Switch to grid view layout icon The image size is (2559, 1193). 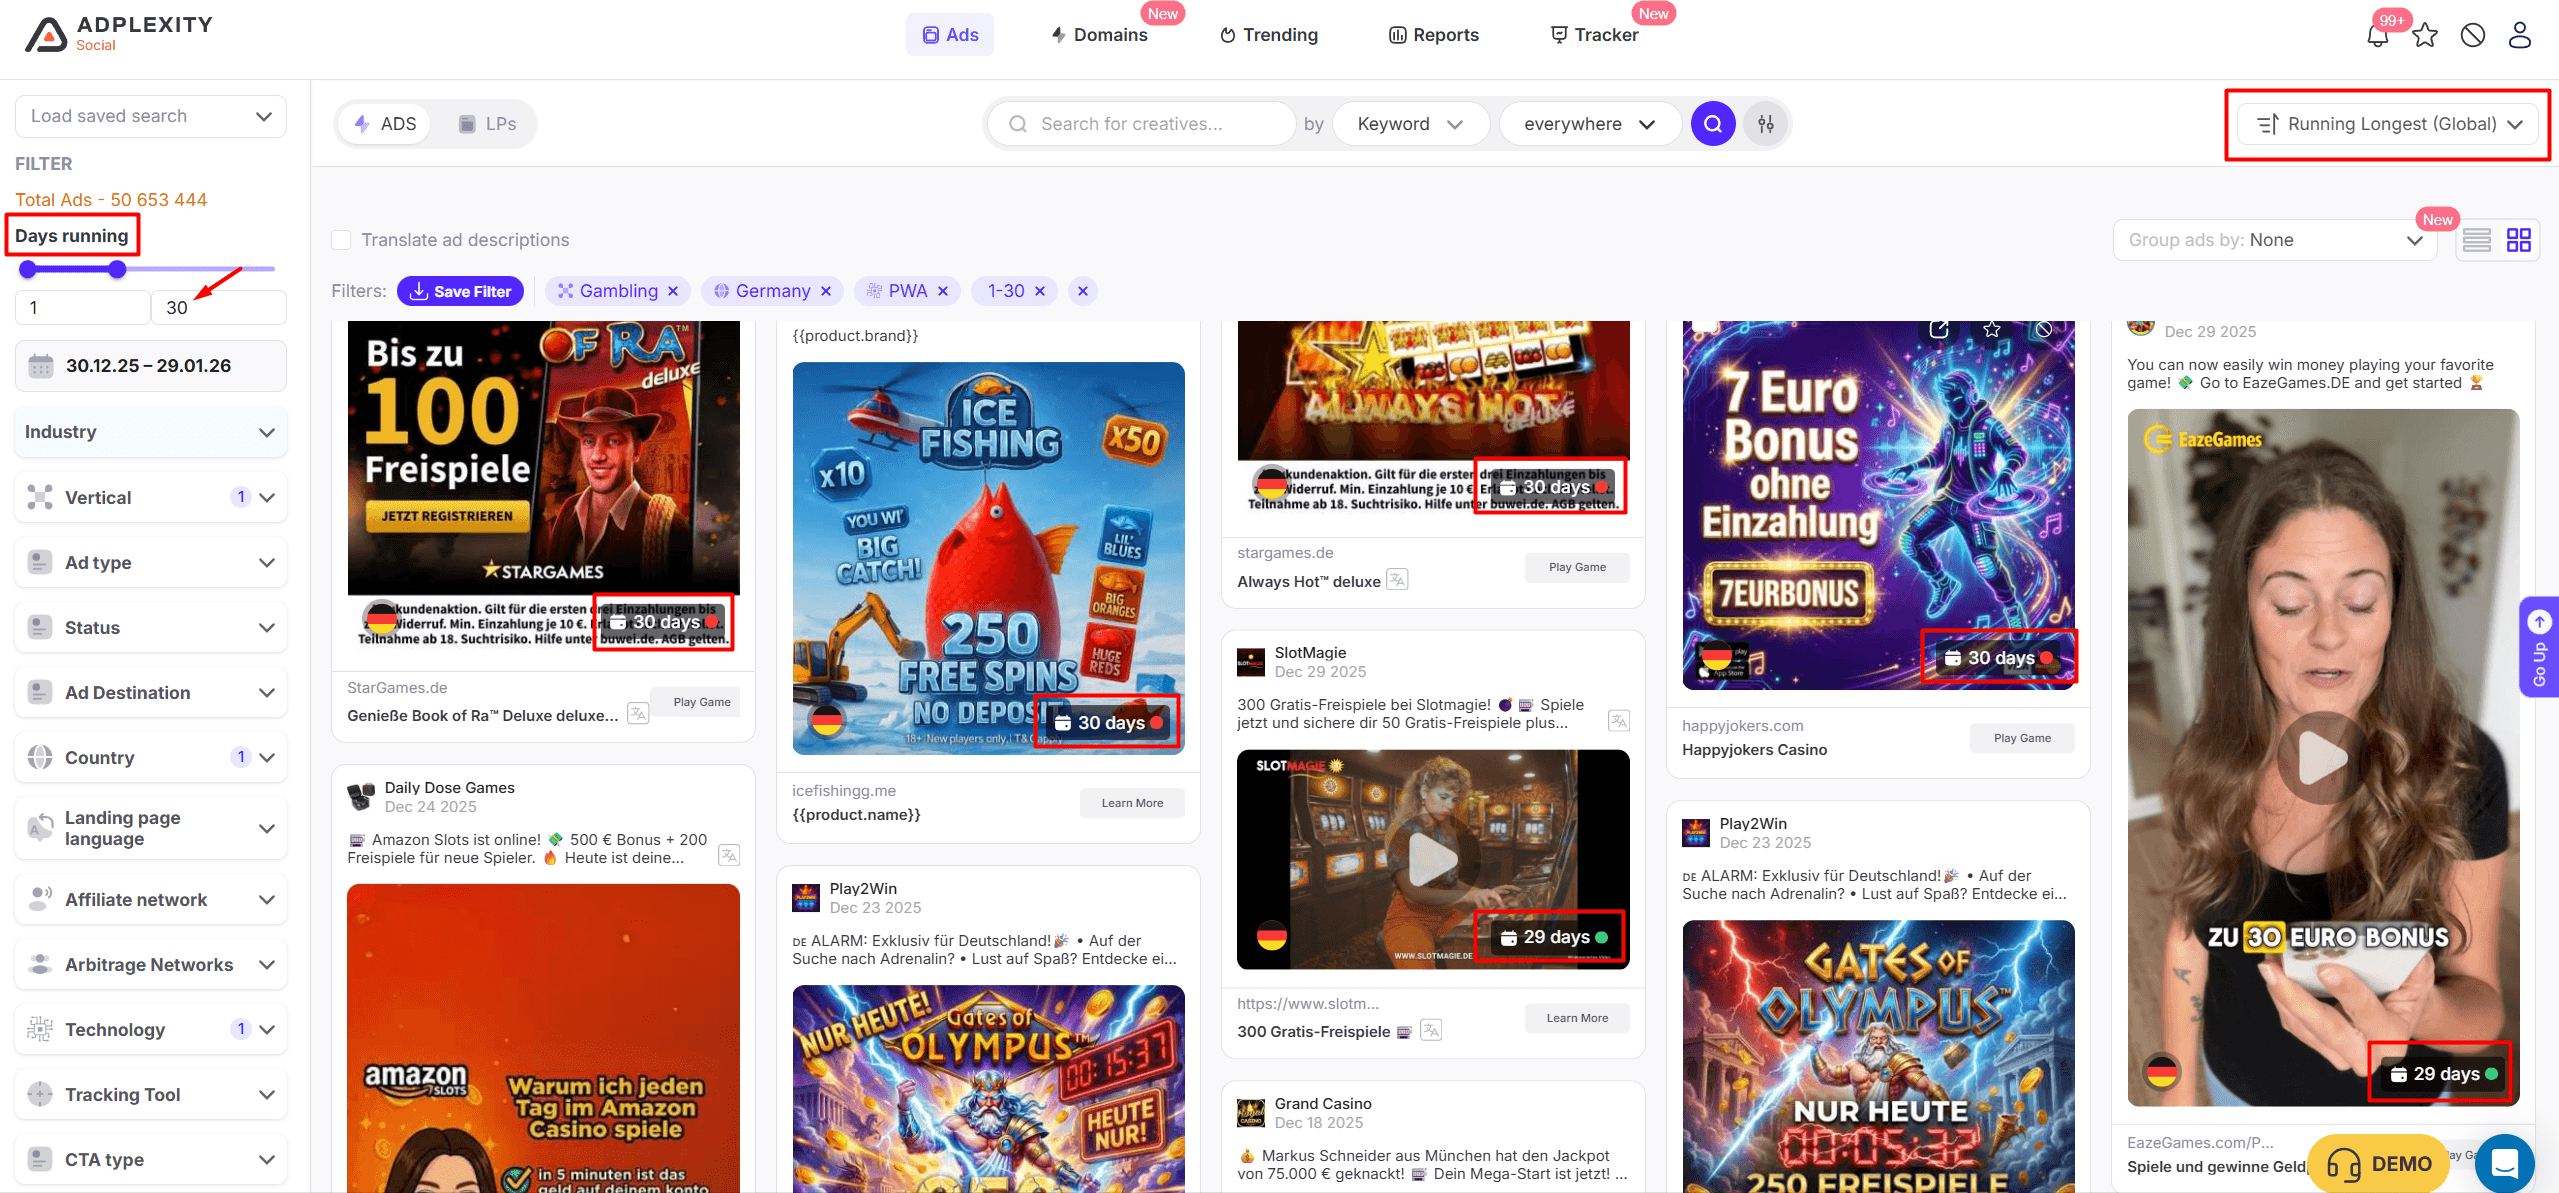[x=2518, y=240]
